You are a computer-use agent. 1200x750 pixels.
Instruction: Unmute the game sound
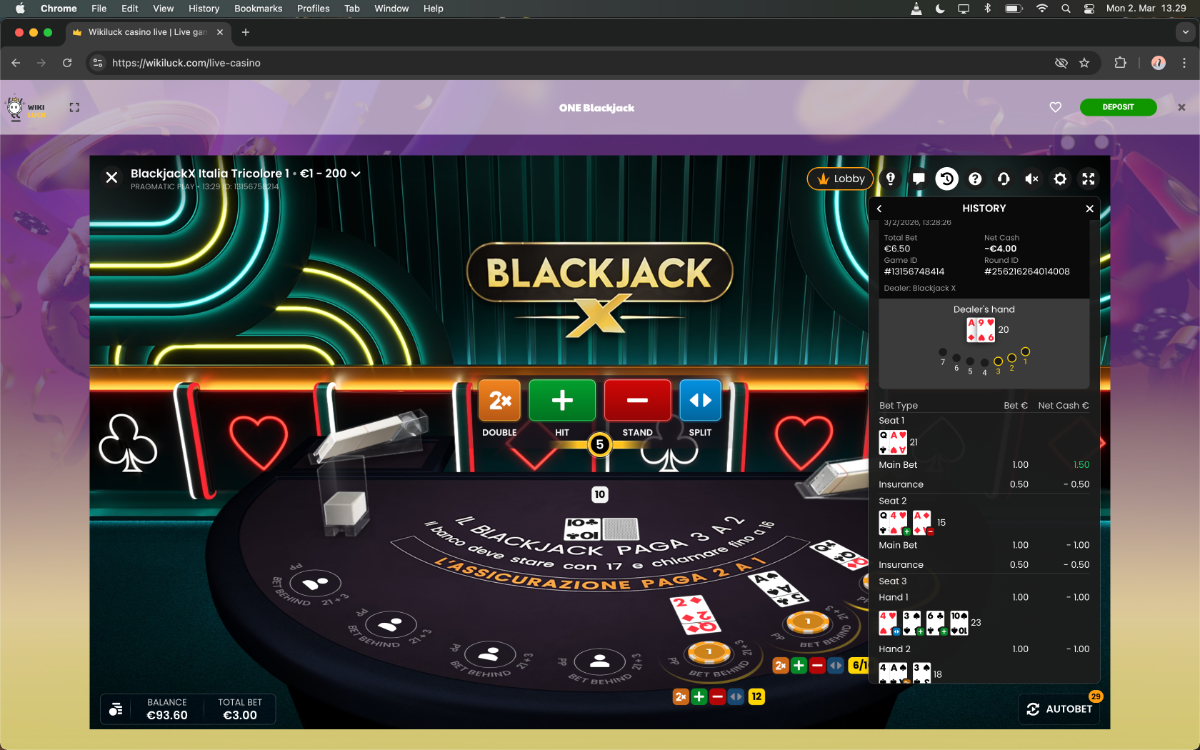coord(1031,179)
